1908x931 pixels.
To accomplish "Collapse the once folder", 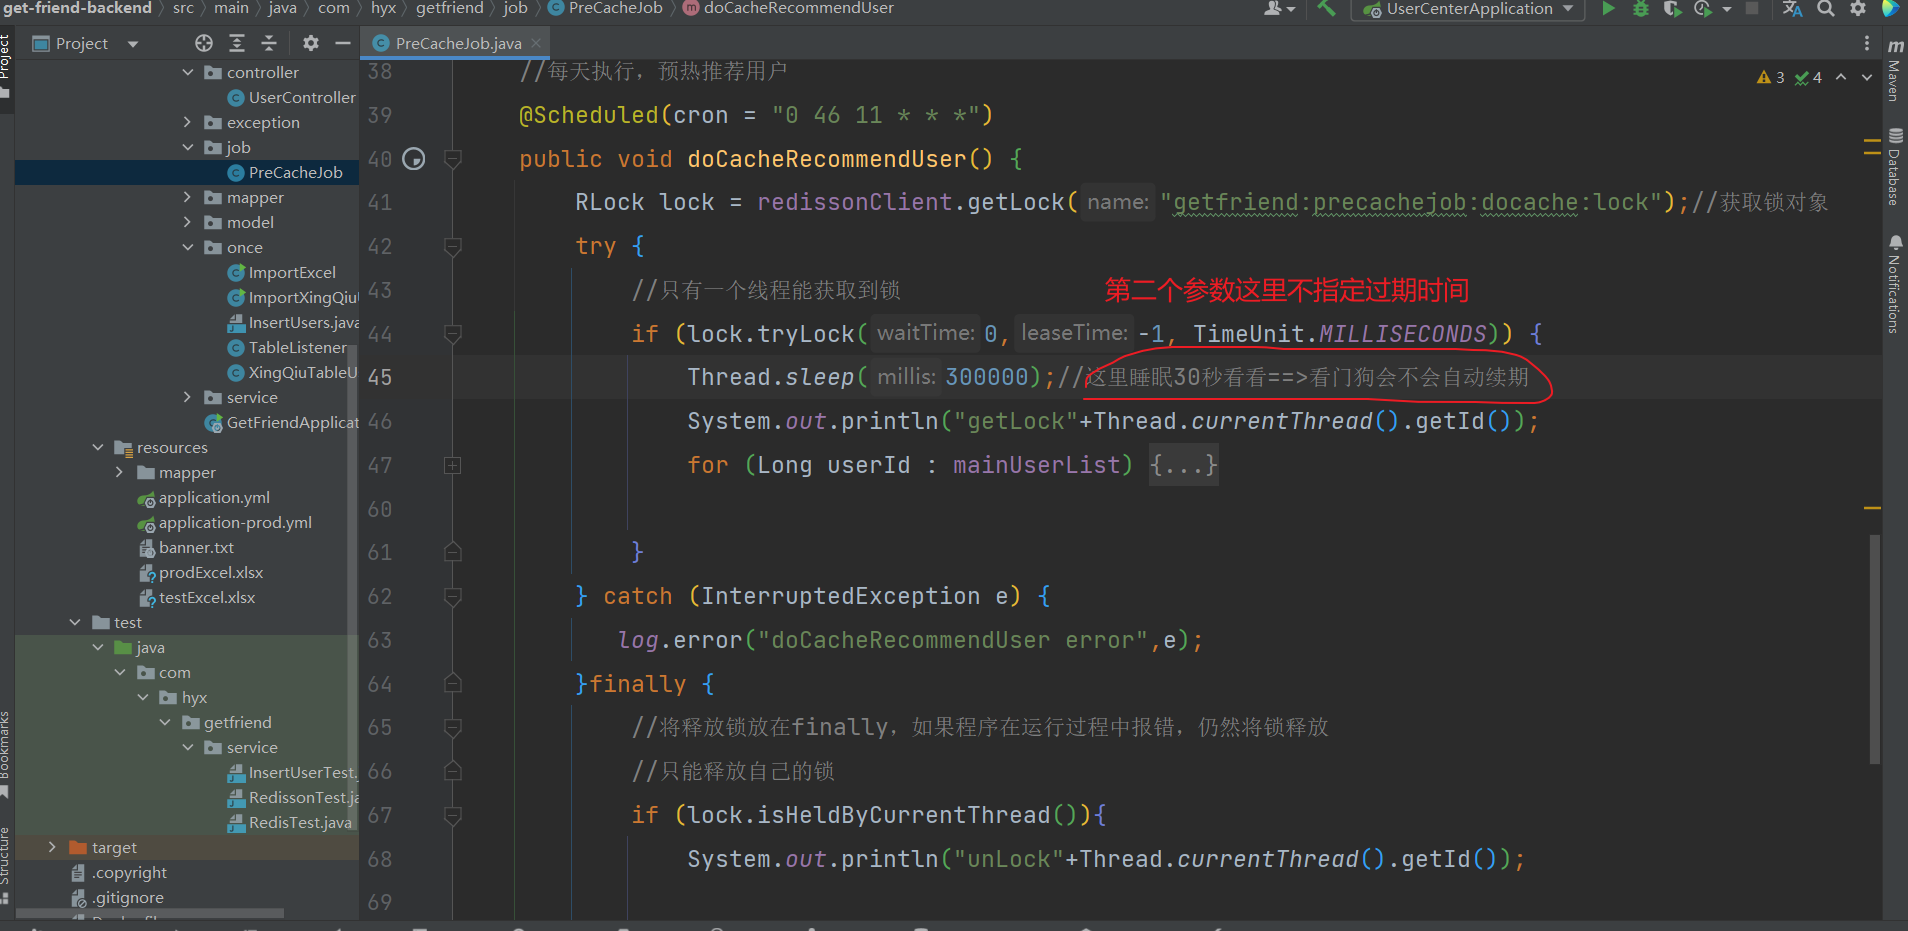I will coord(187,247).
